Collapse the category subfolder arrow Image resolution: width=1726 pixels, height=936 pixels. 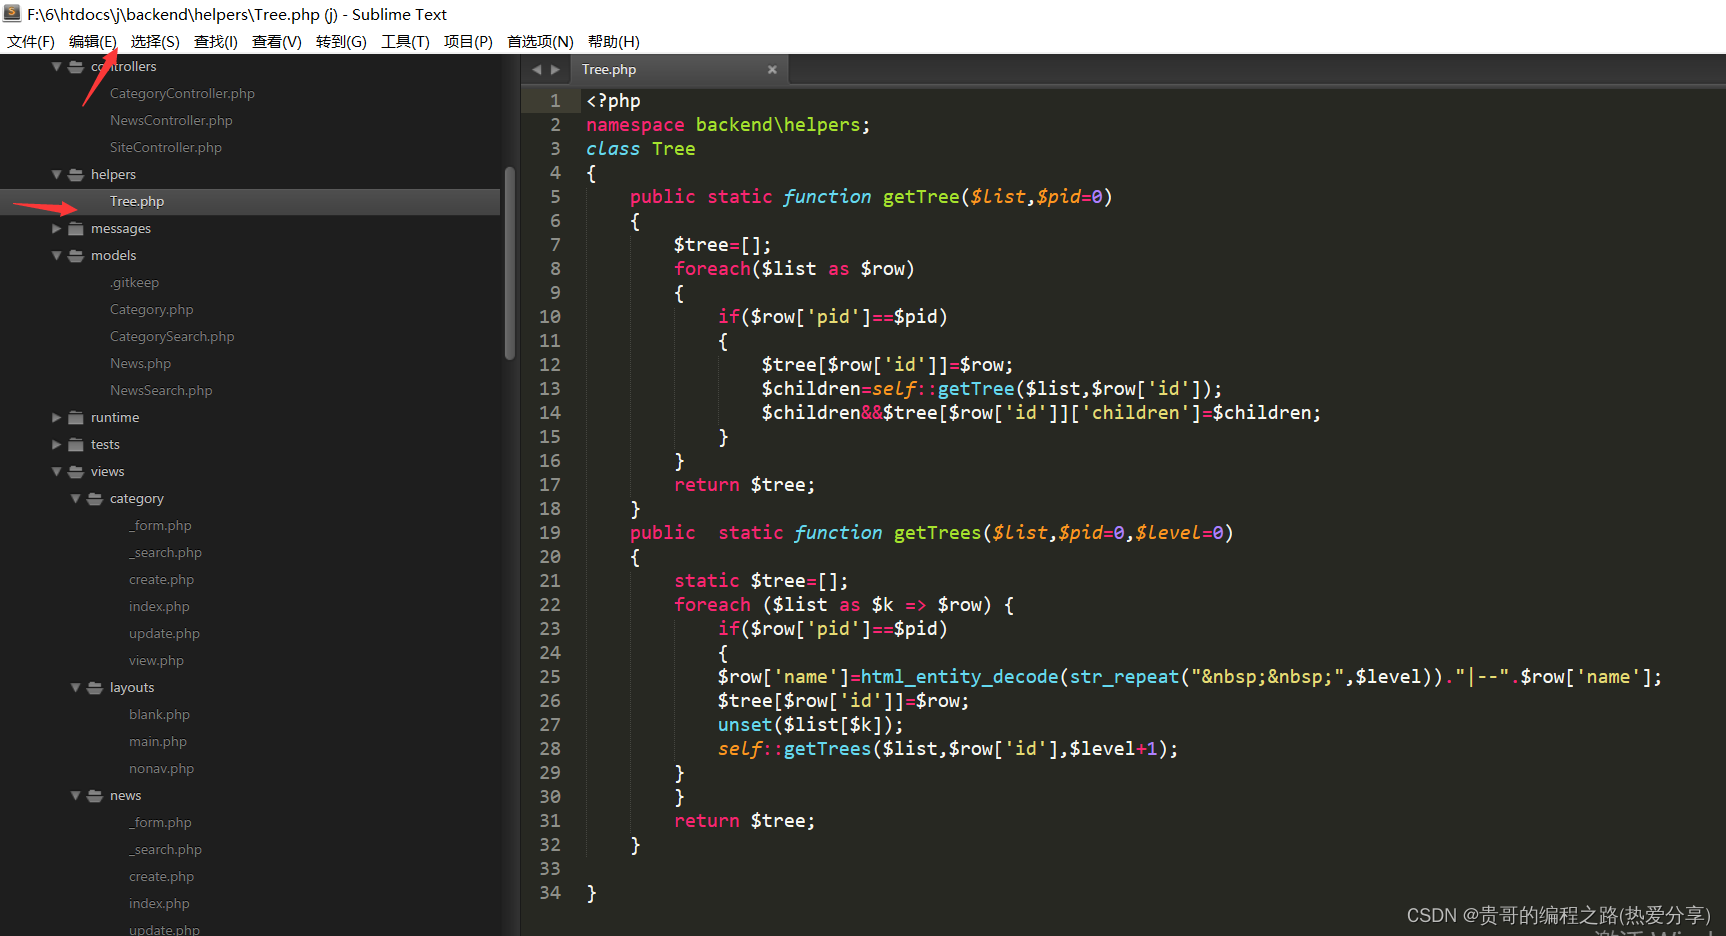(x=76, y=499)
